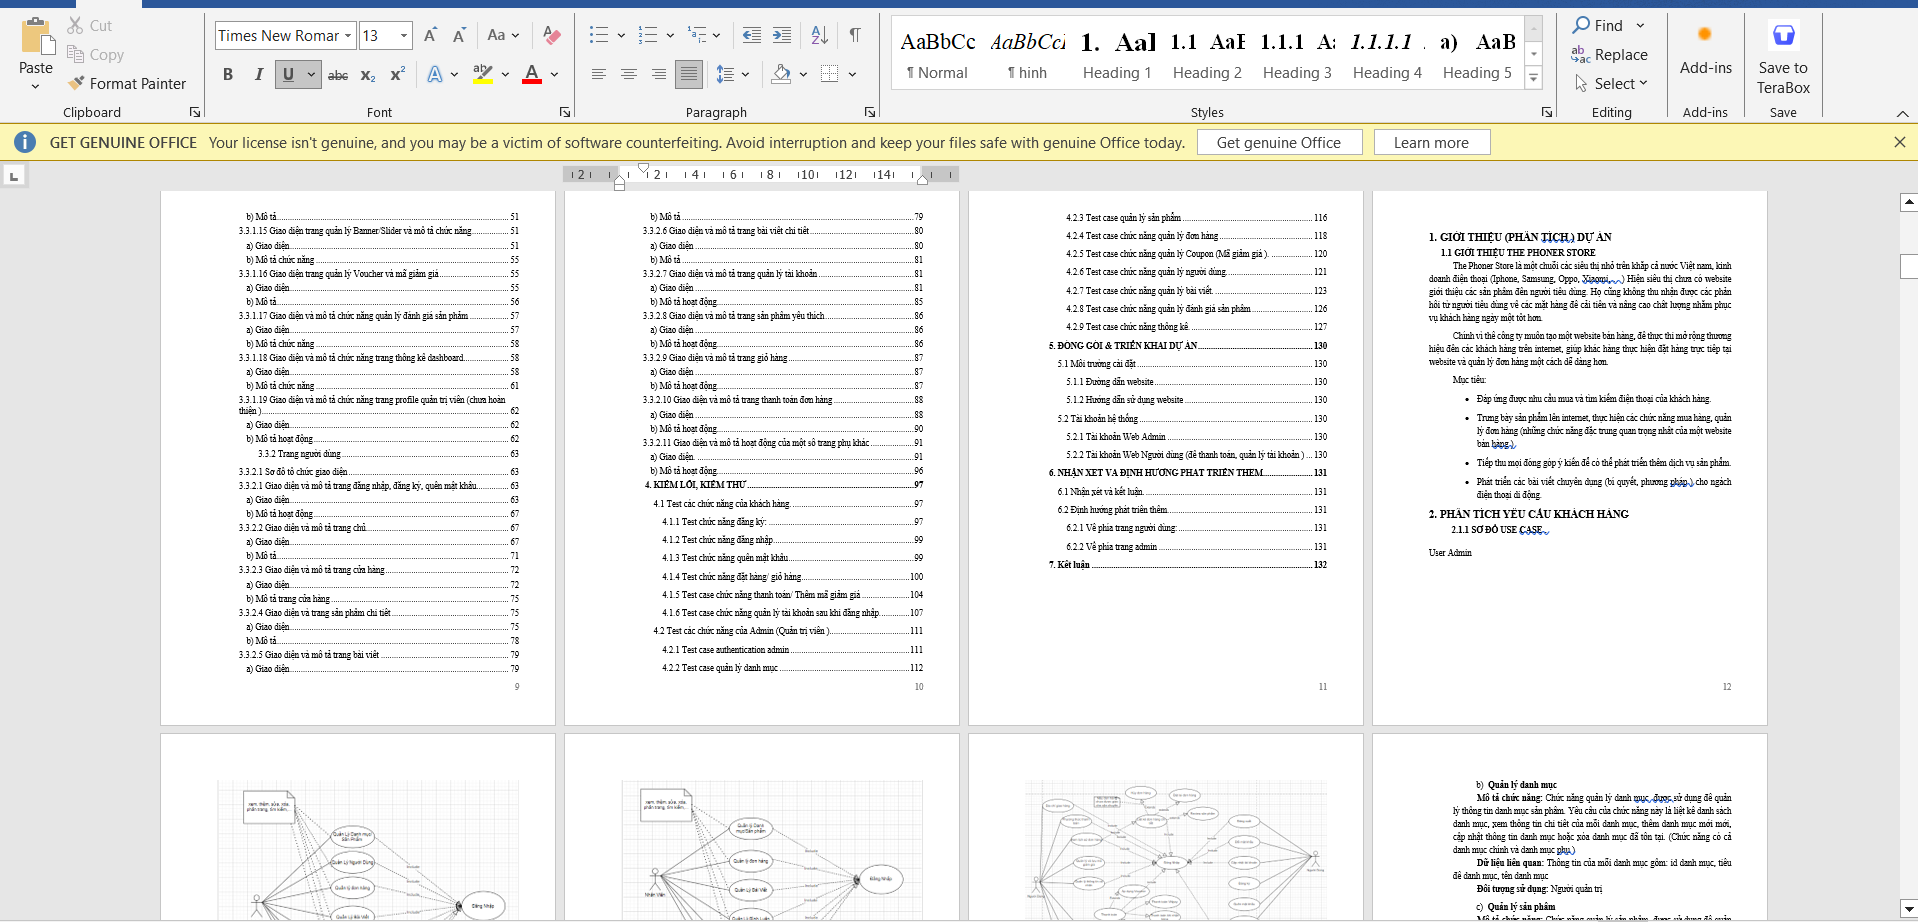Click the ruler tab selector icon

coord(13,176)
